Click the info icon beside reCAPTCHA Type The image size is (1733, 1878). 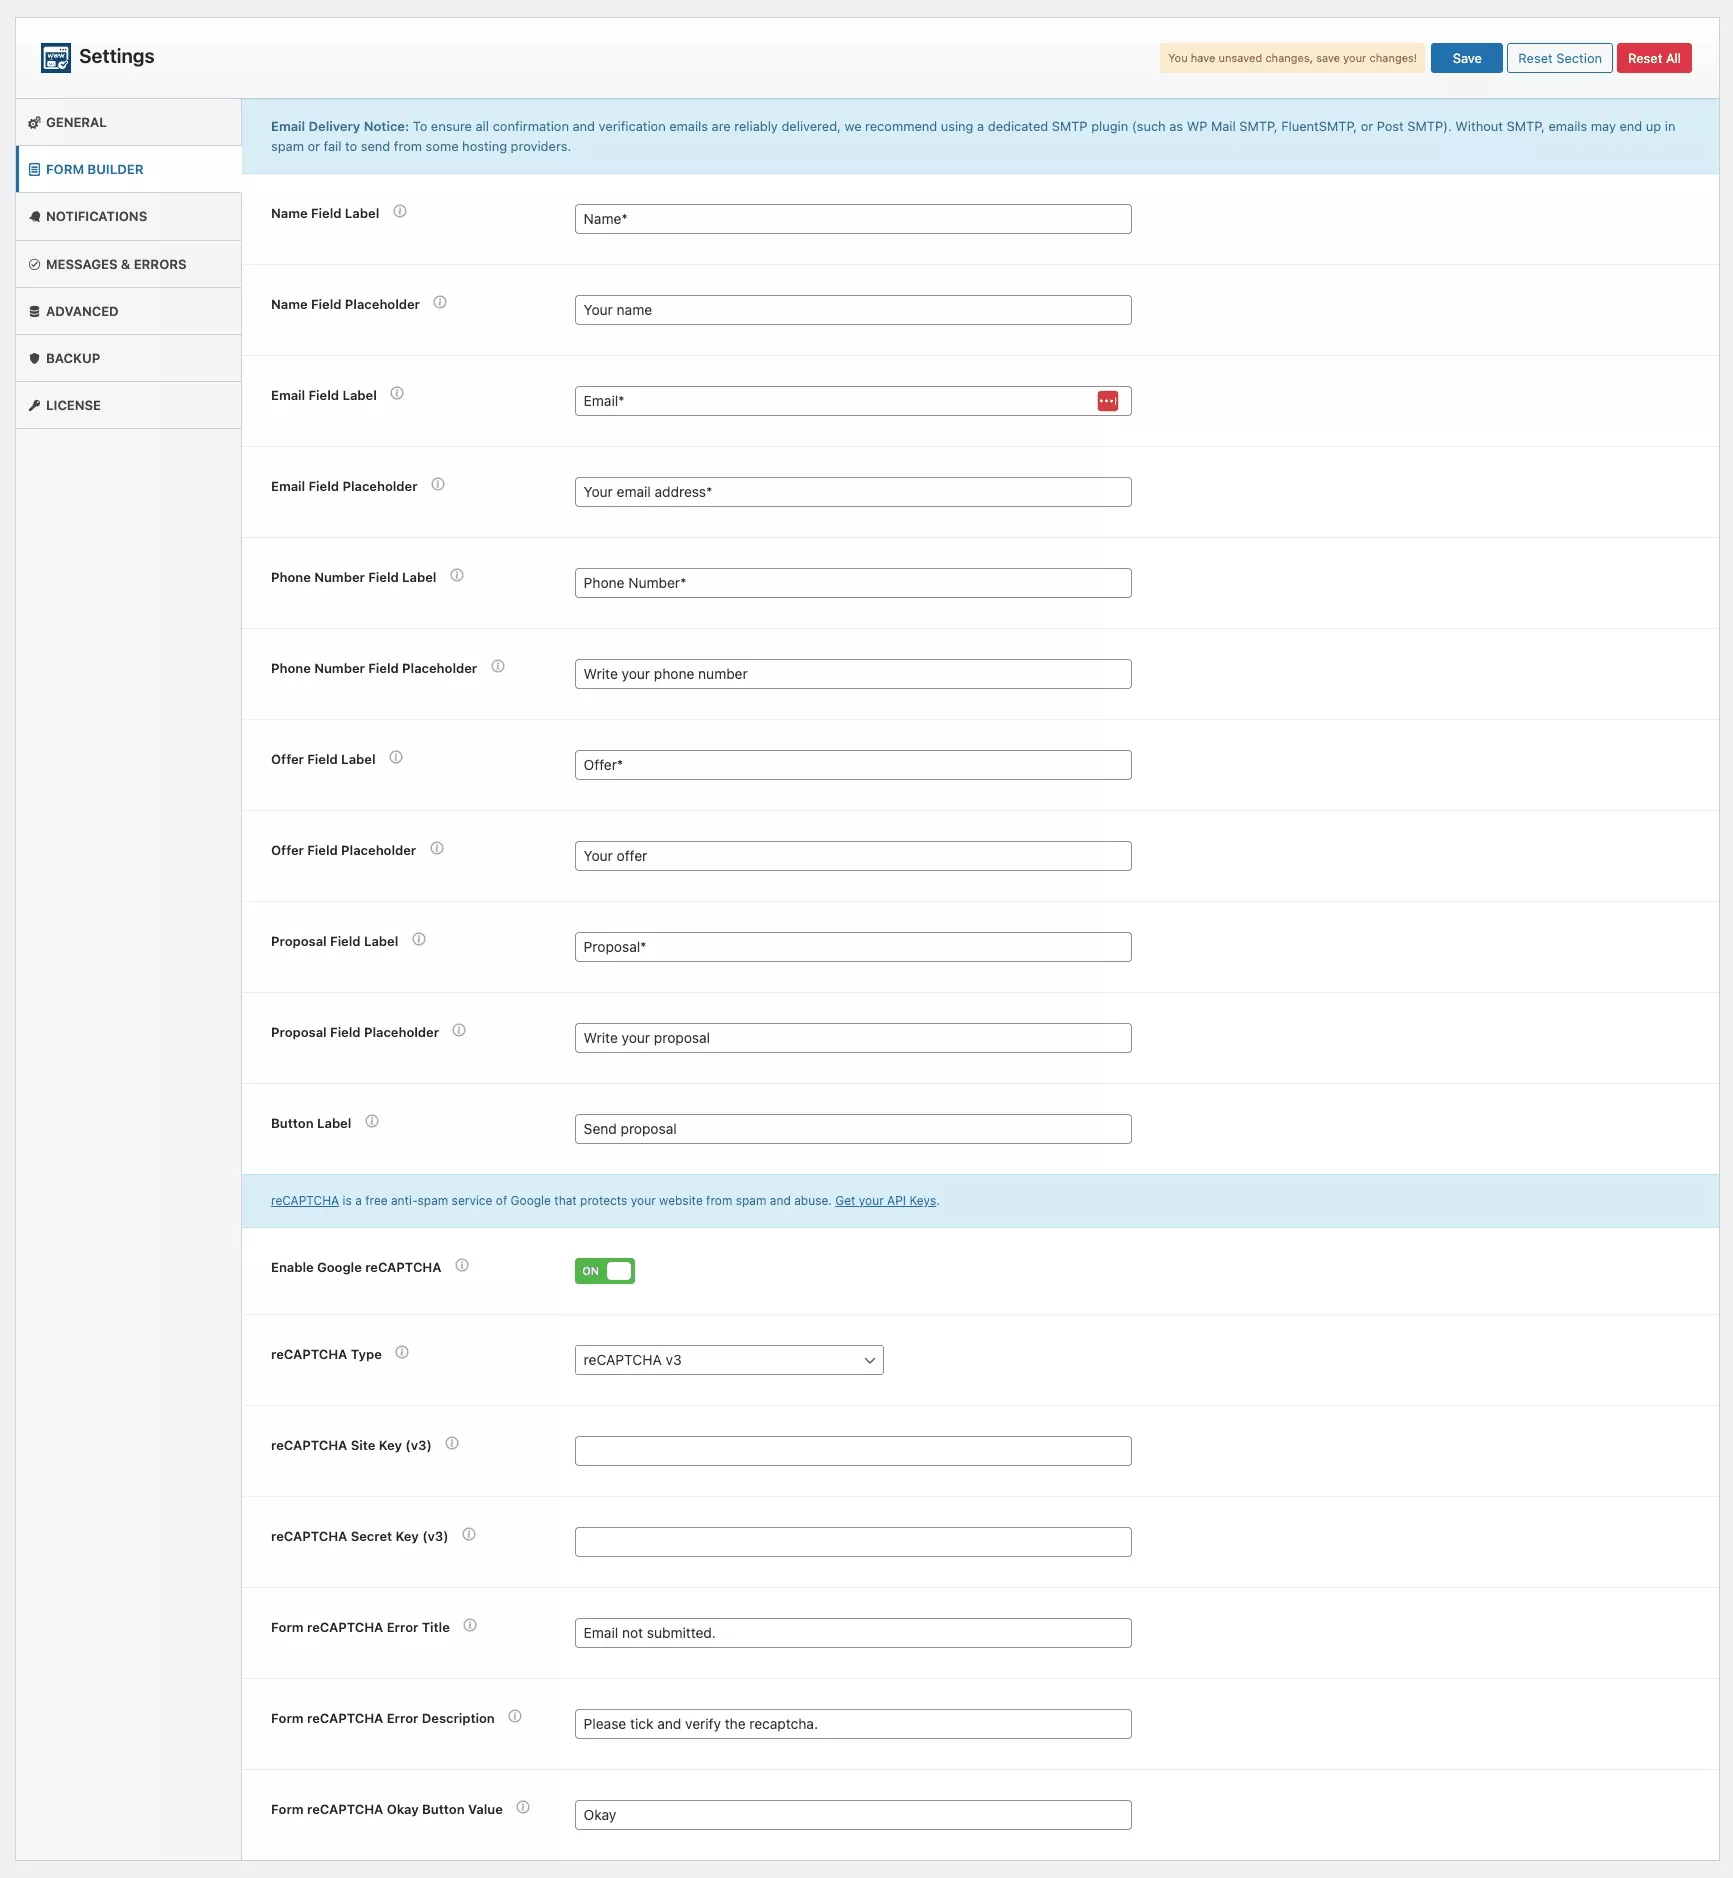[402, 1353]
